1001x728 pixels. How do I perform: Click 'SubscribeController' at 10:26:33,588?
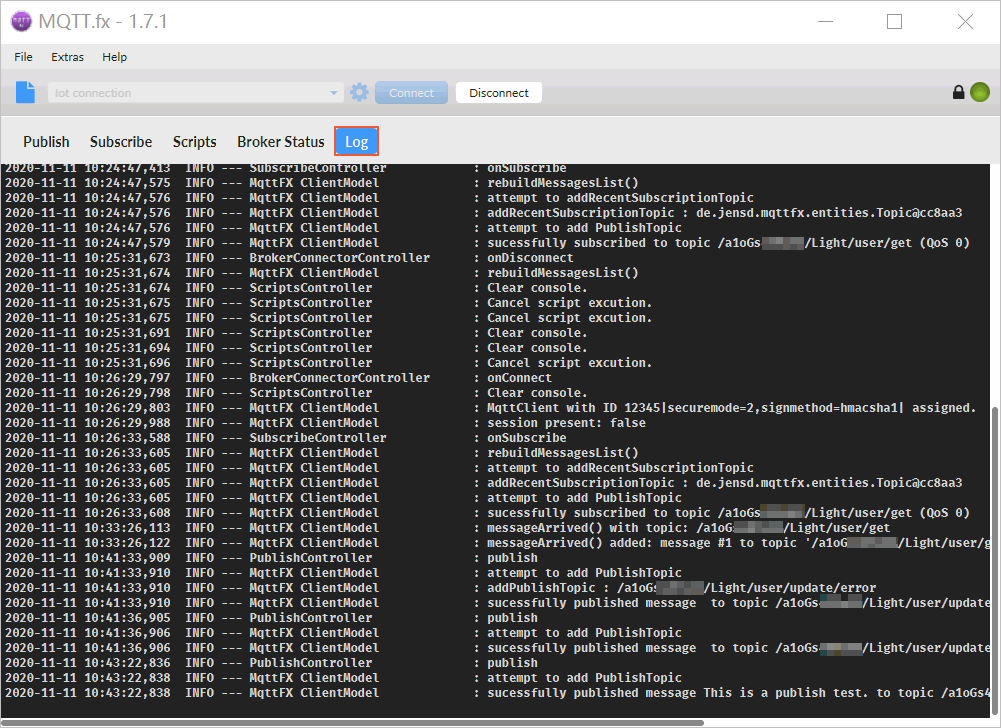click(x=317, y=437)
